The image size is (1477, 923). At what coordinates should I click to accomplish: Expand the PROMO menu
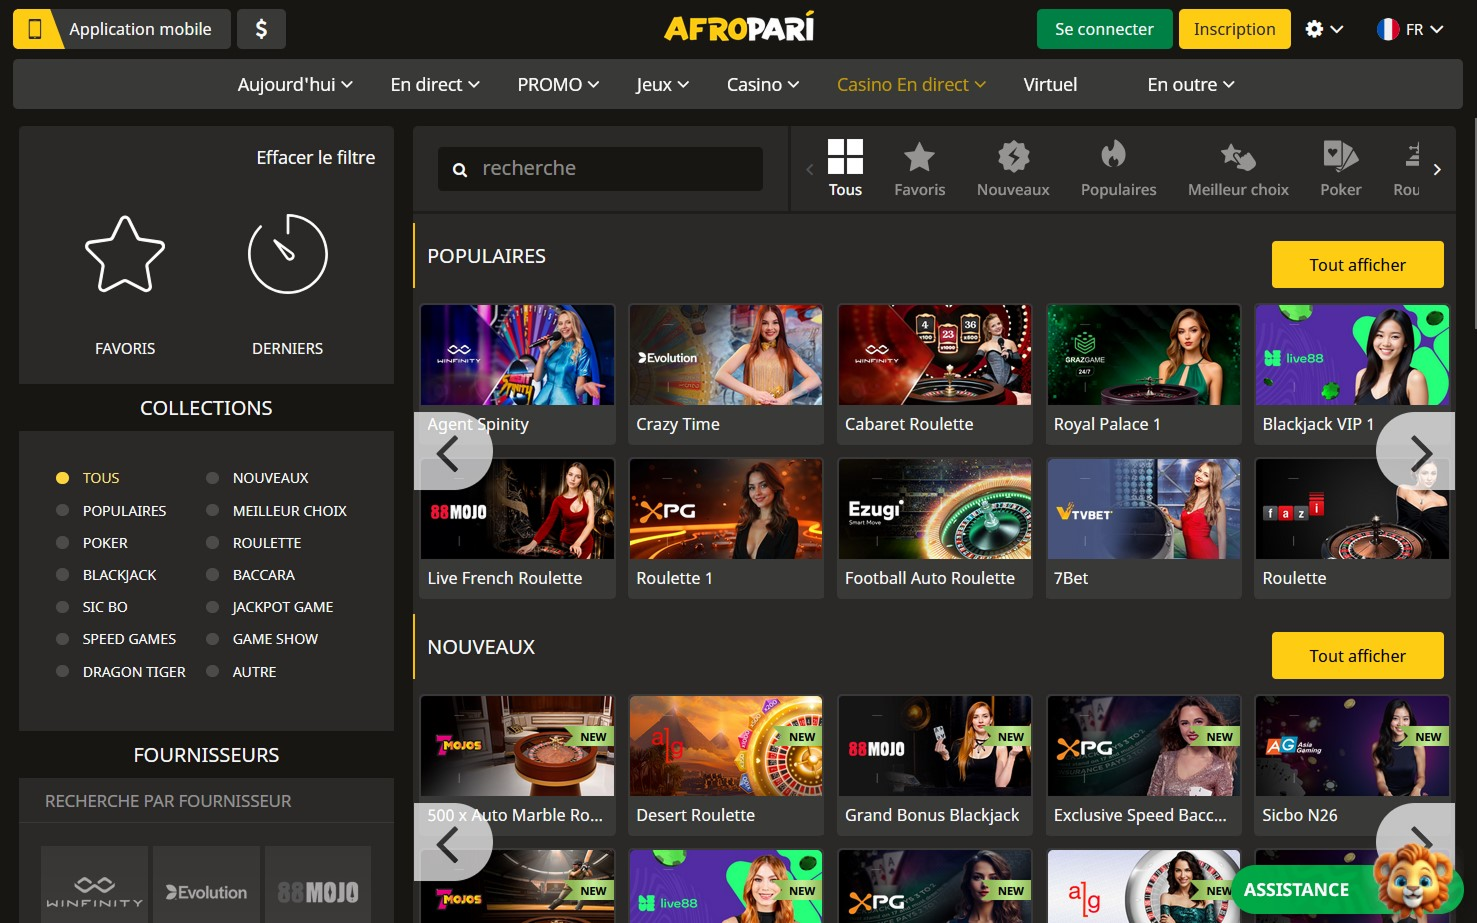pyautogui.click(x=558, y=85)
